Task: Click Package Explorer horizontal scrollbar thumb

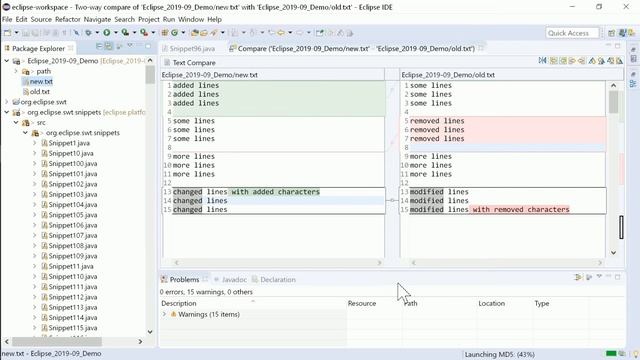Action: 57,341
